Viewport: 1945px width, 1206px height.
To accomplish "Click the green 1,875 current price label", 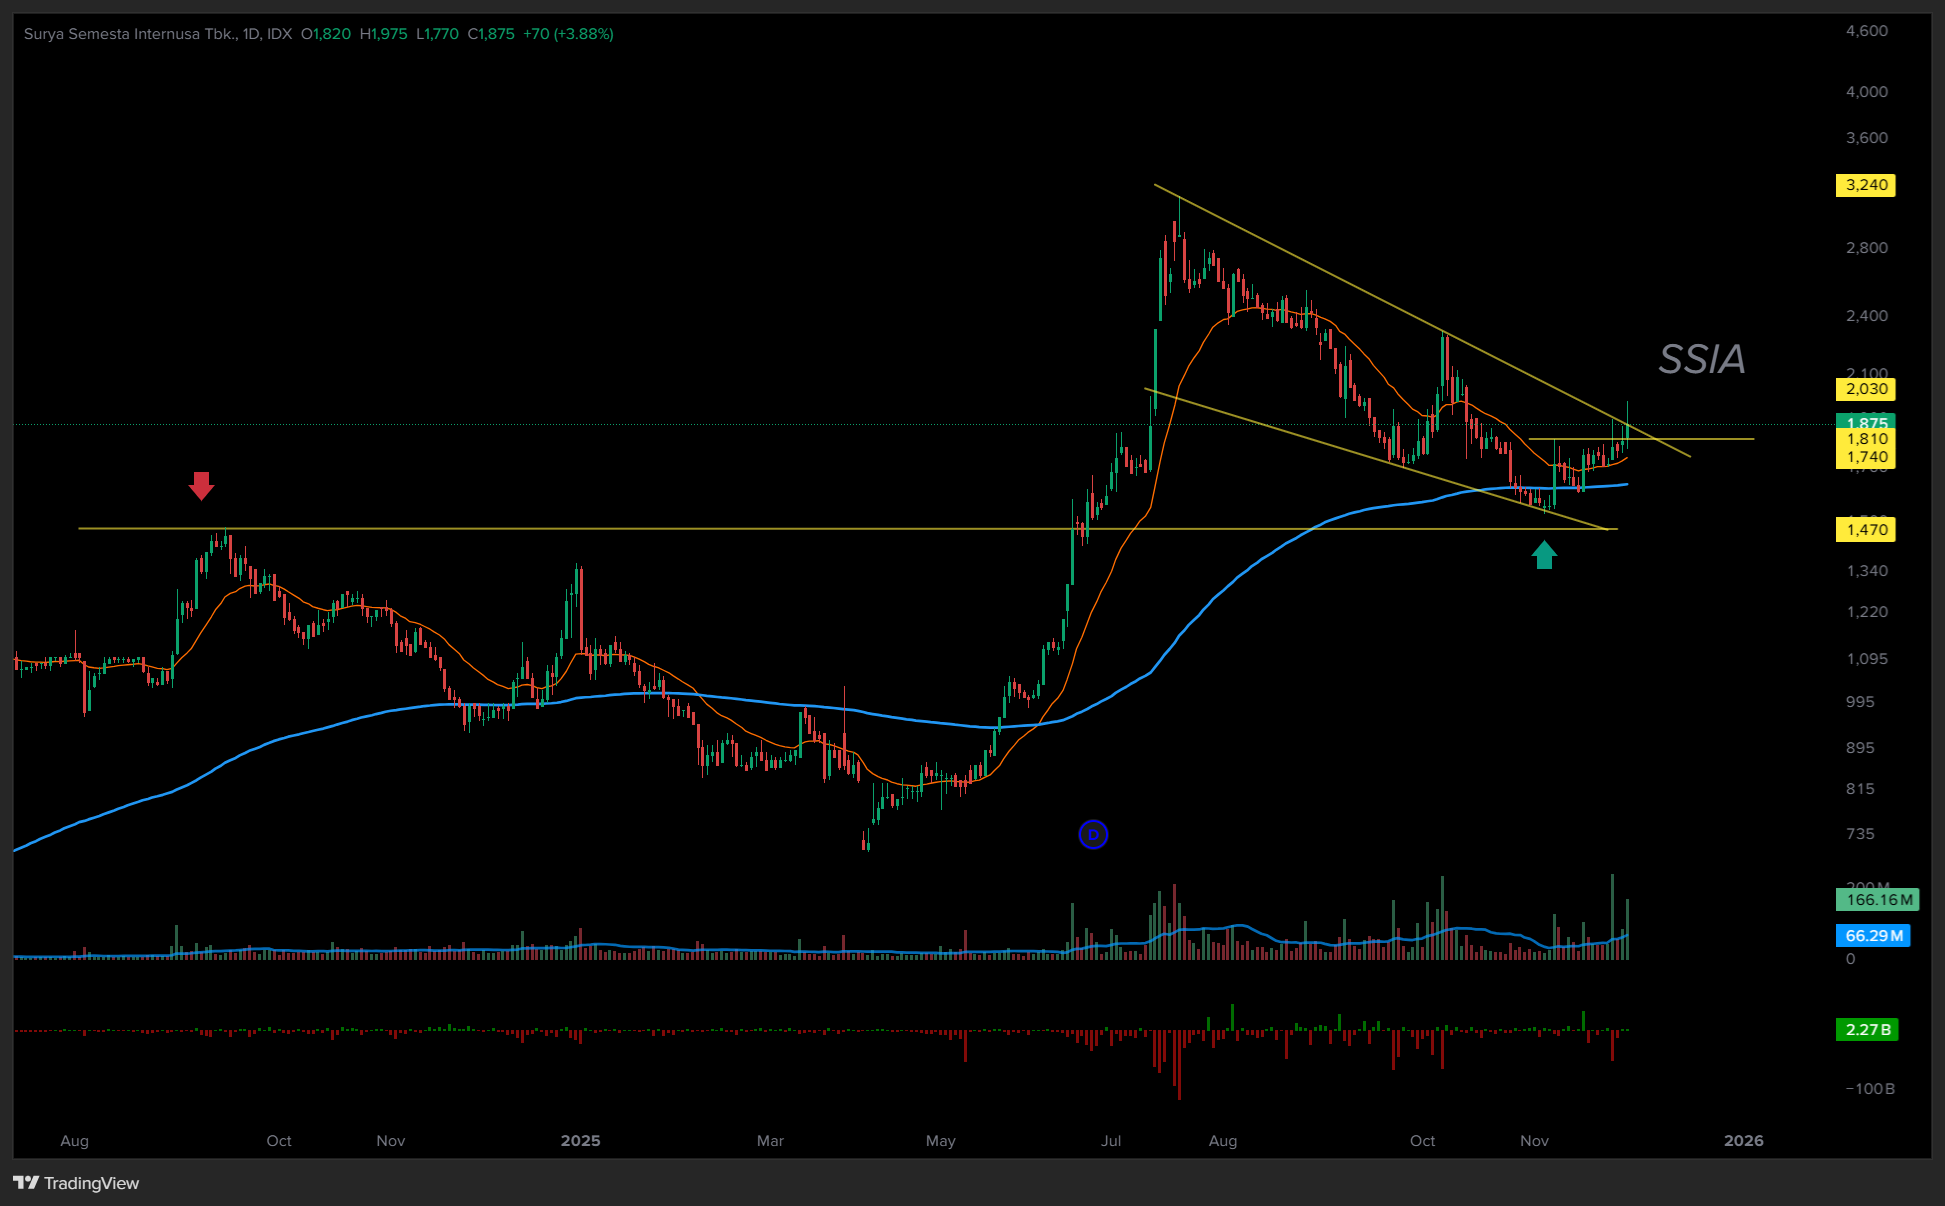I will (x=1865, y=421).
